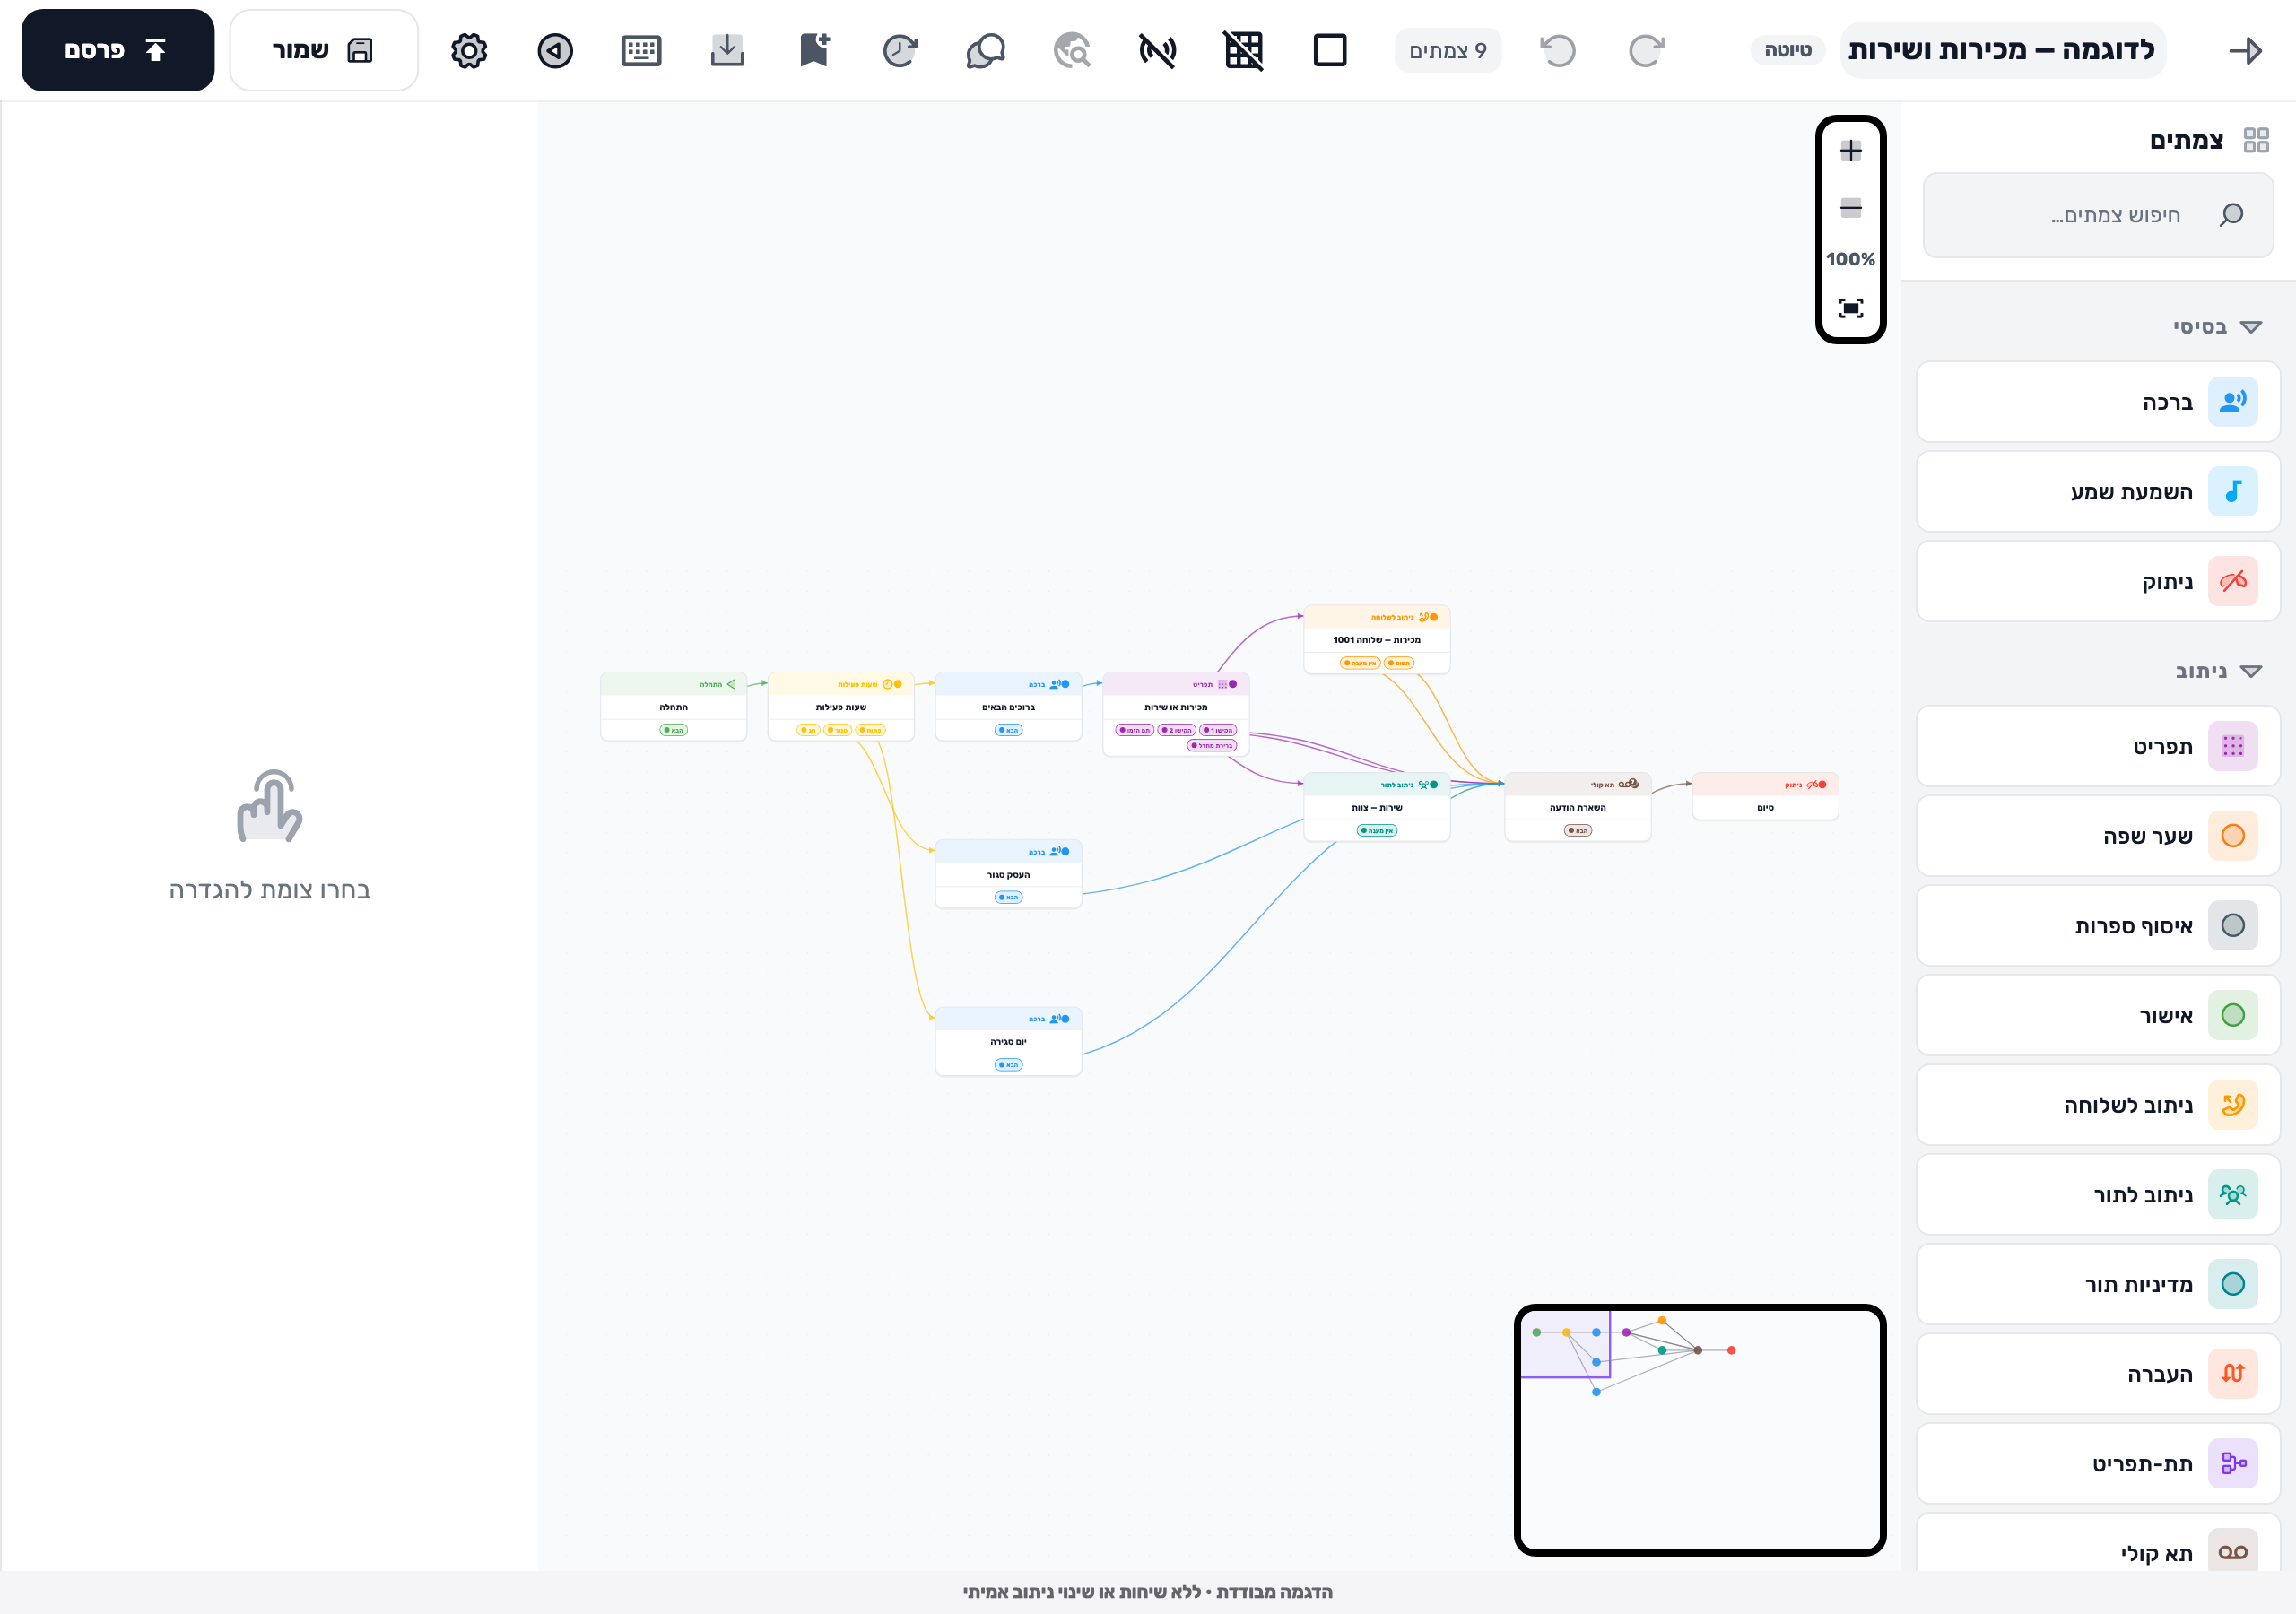This screenshot has width=2296, height=1614.
Task: Zoom out with the minus button
Action: [1851, 208]
